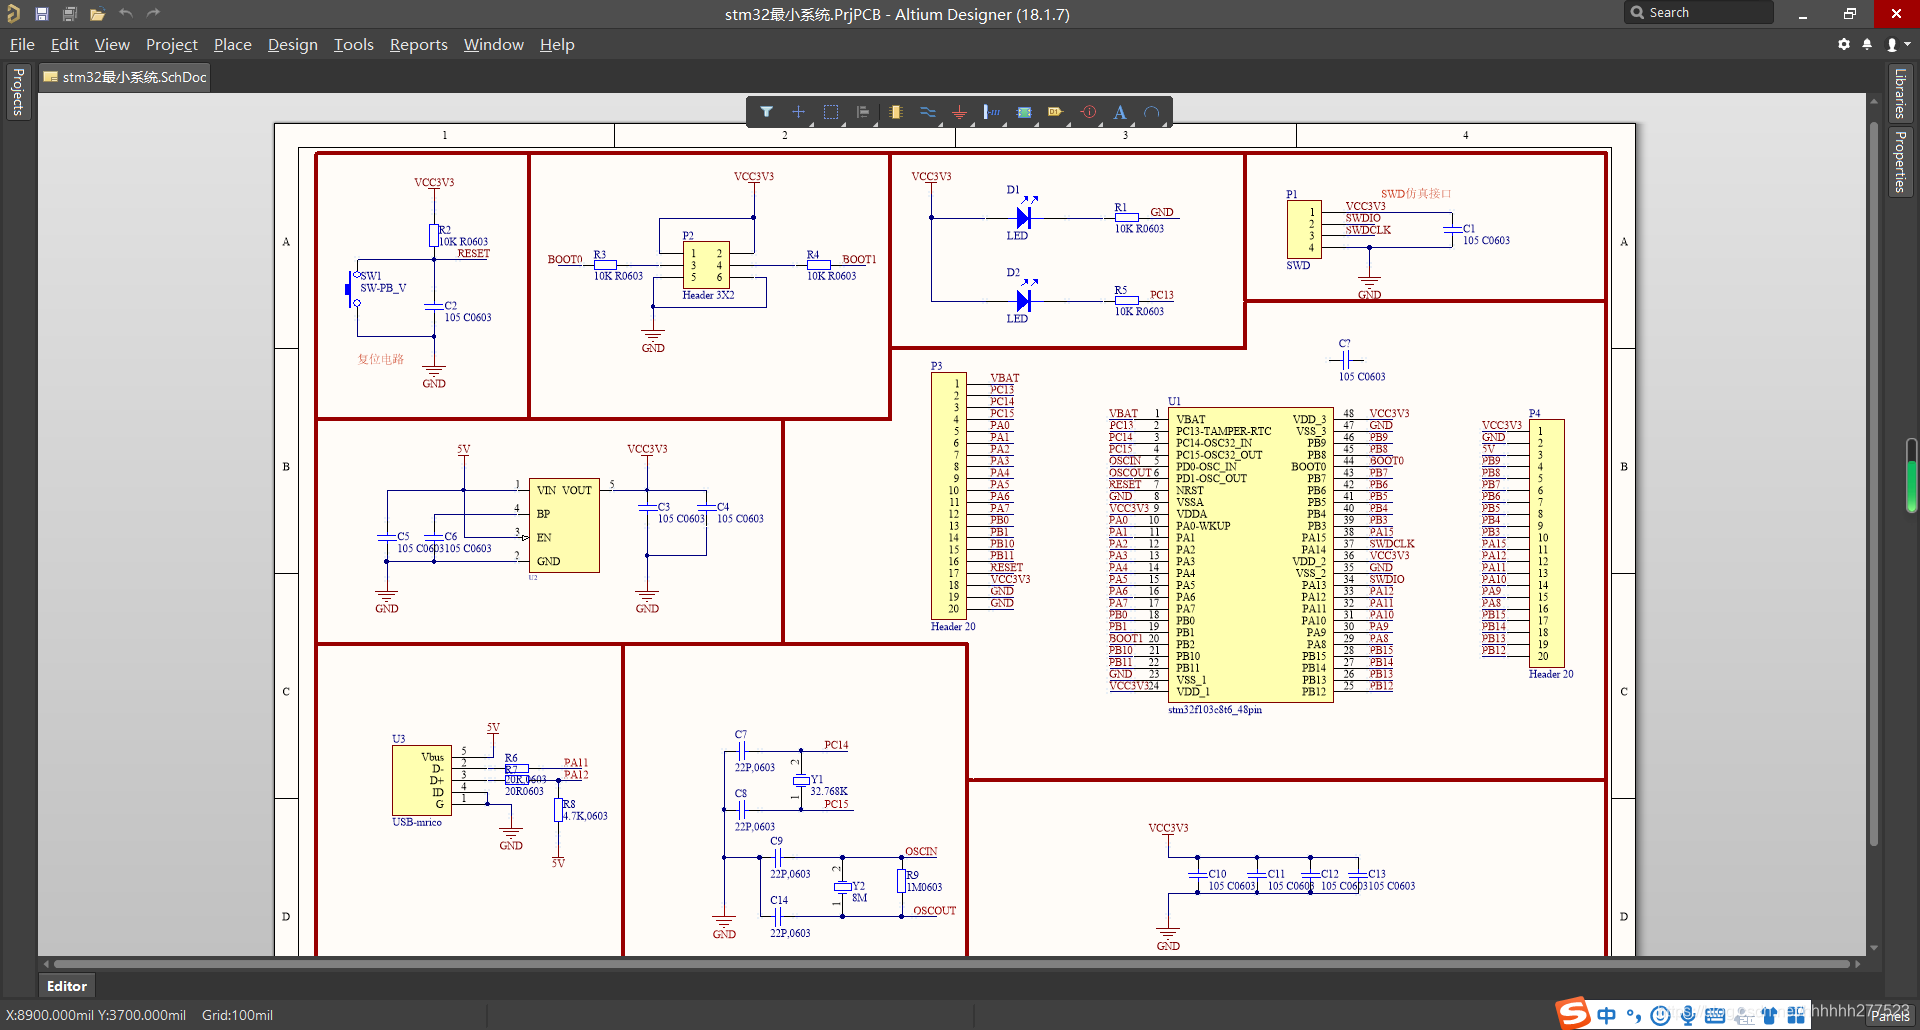1920x1030 pixels.
Task: Select the U1 stm32f103c8t6 chip component
Action: (x=1250, y=554)
